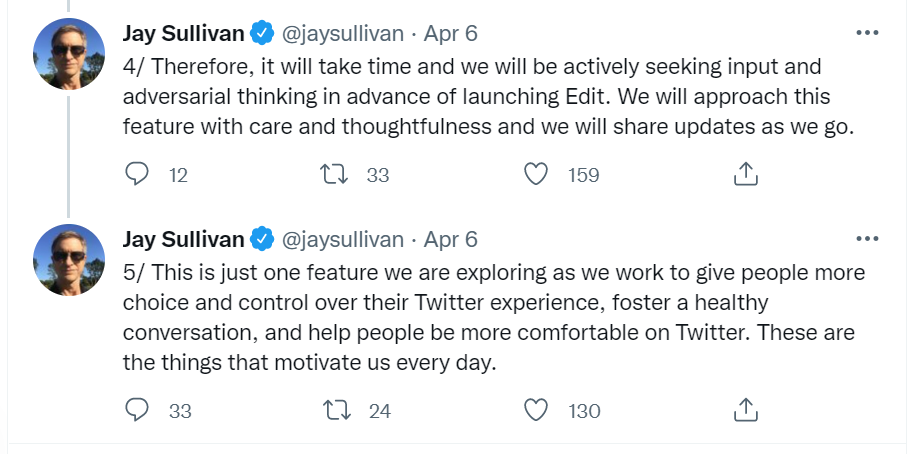Open Jay Sullivan name link in 4/ tweet

coord(183,33)
